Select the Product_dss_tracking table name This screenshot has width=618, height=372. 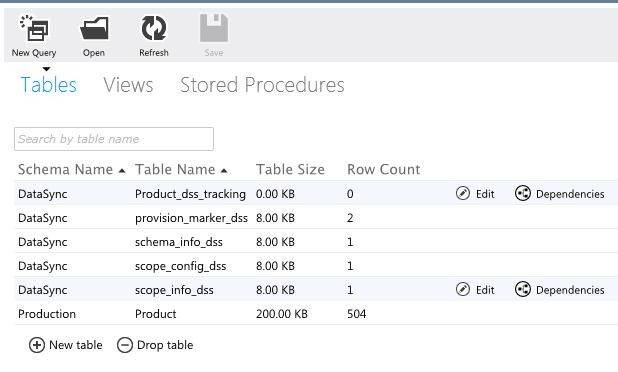pos(190,194)
